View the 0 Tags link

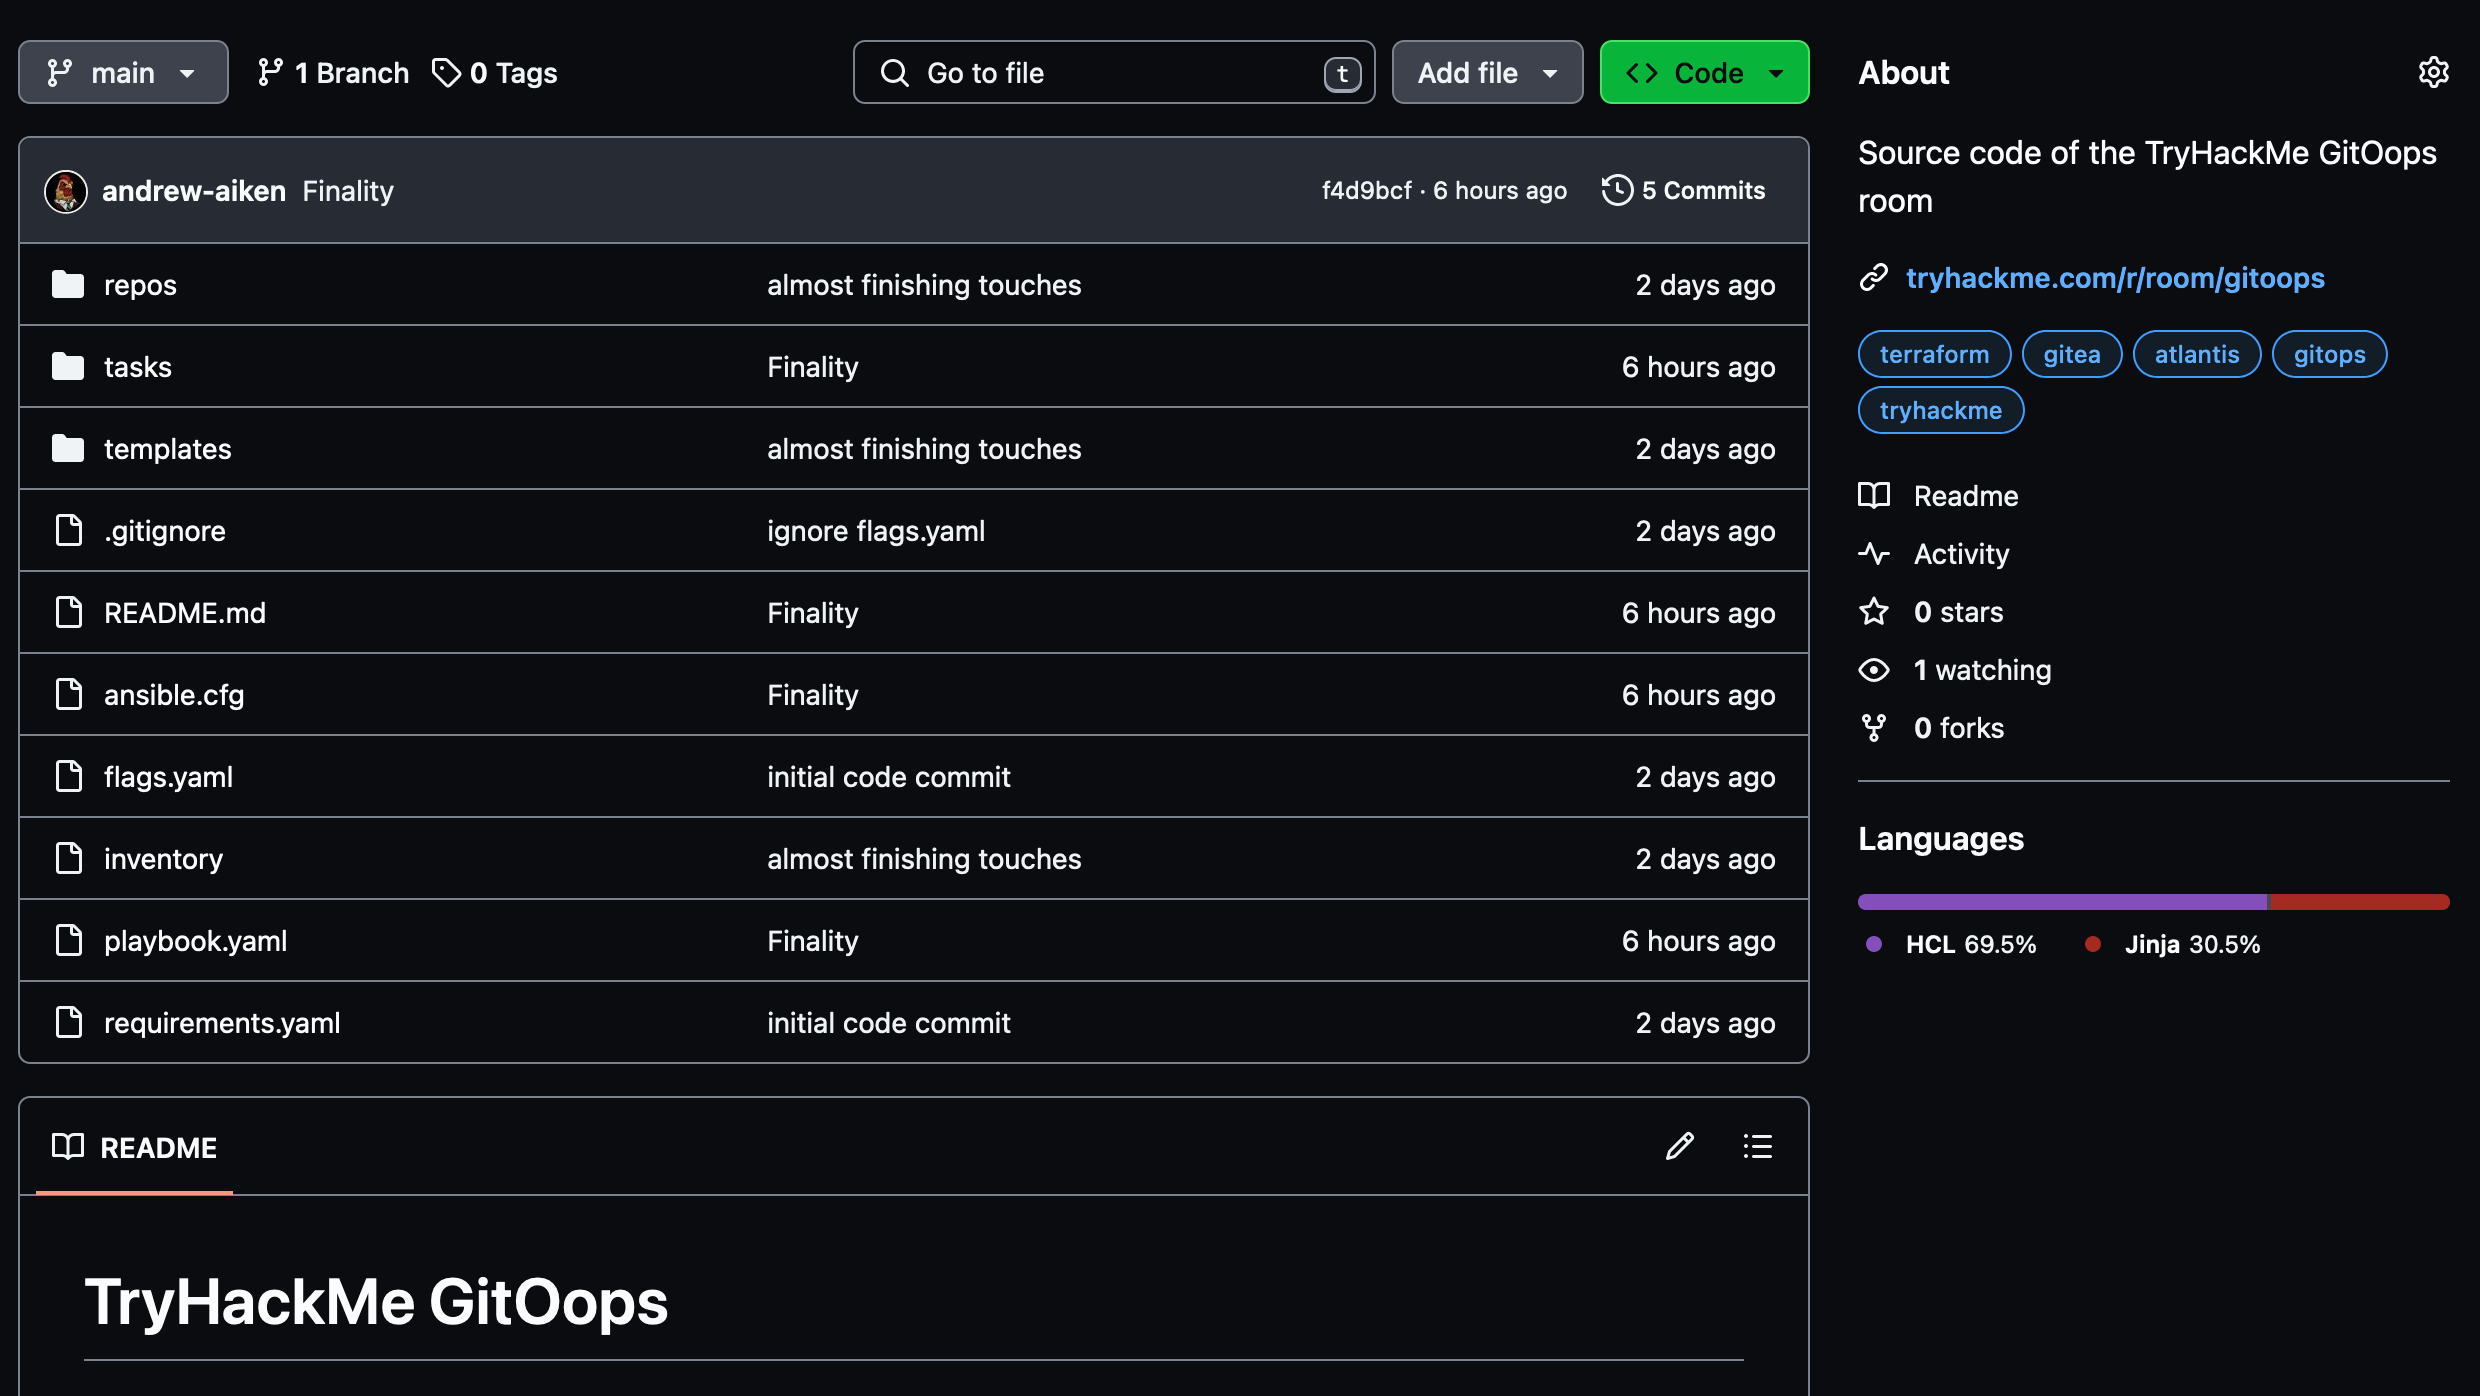pyautogui.click(x=495, y=72)
